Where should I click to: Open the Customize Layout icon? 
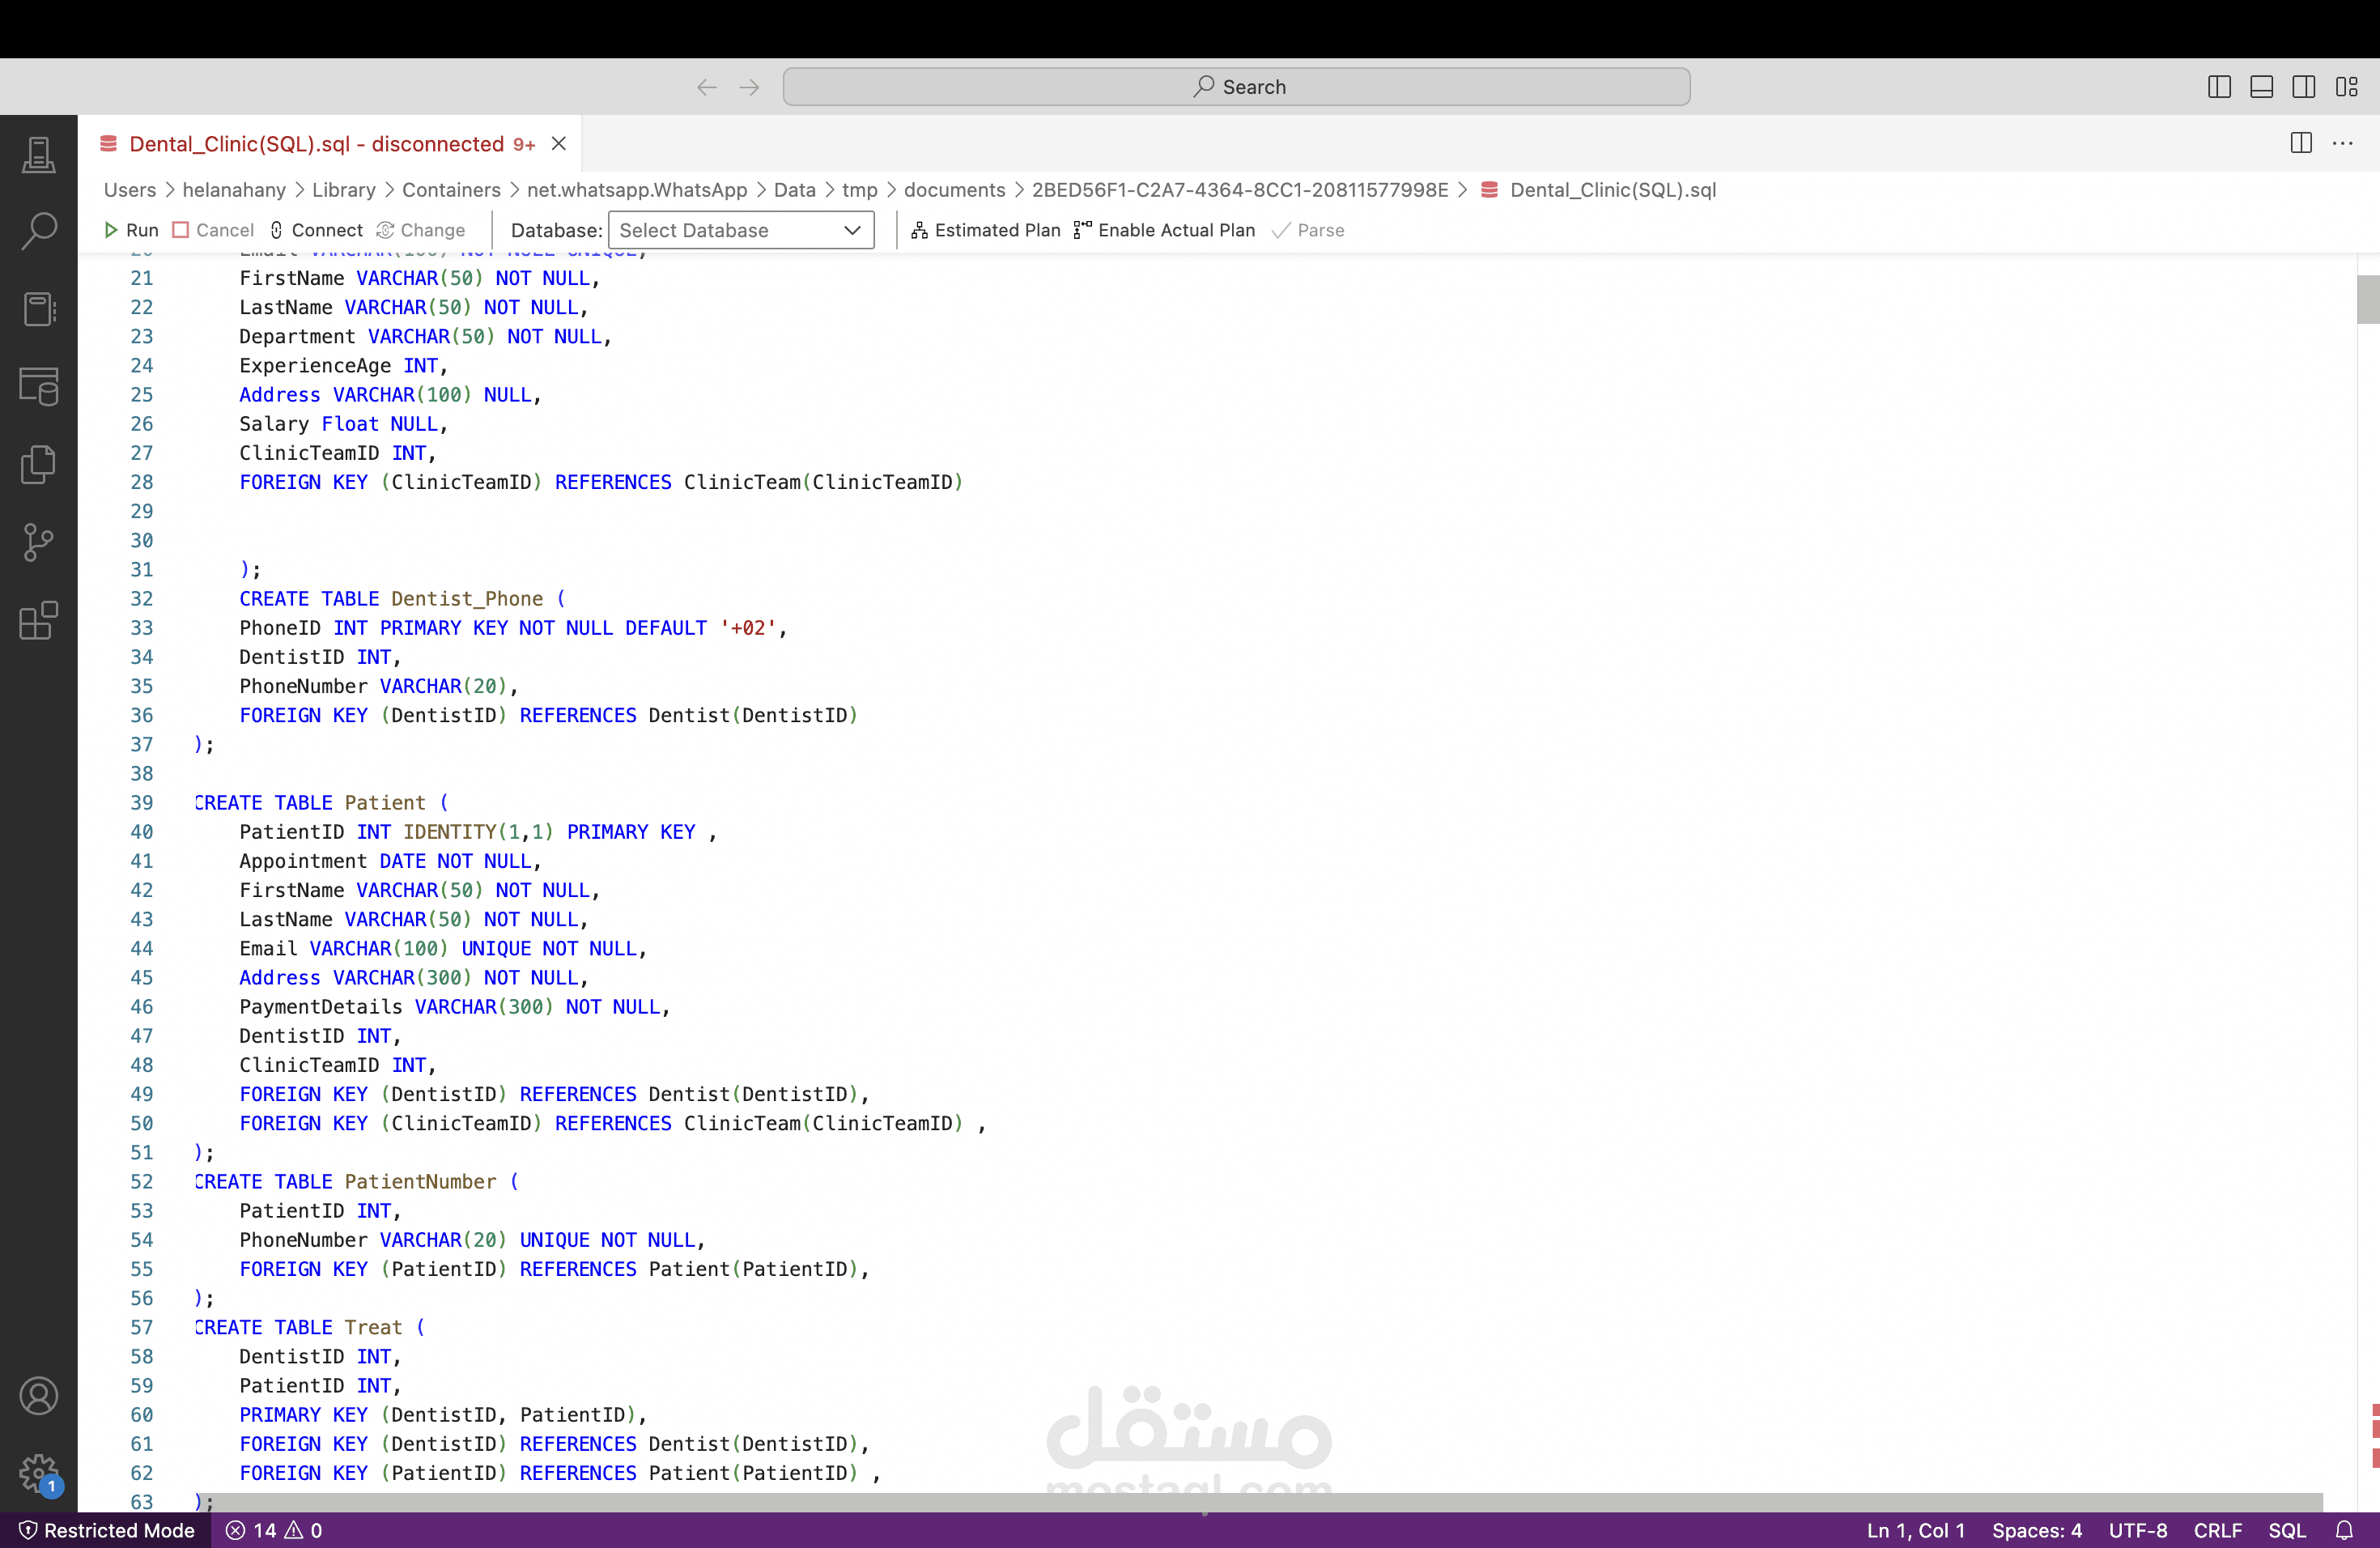point(2346,87)
